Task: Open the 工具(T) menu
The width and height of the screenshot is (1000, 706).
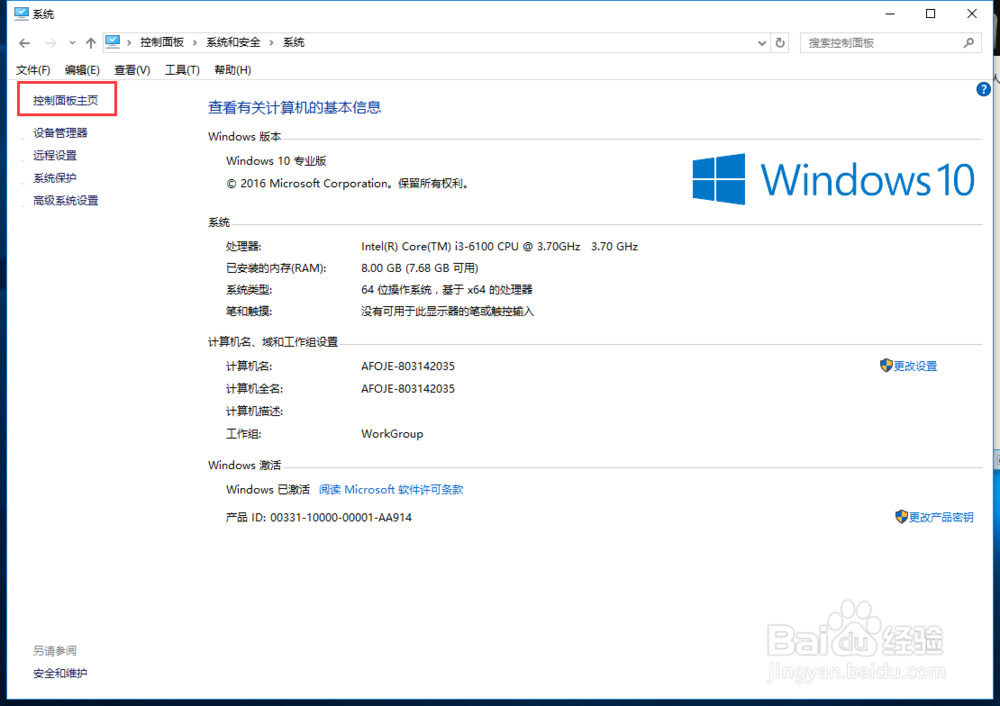Action: tap(180, 69)
